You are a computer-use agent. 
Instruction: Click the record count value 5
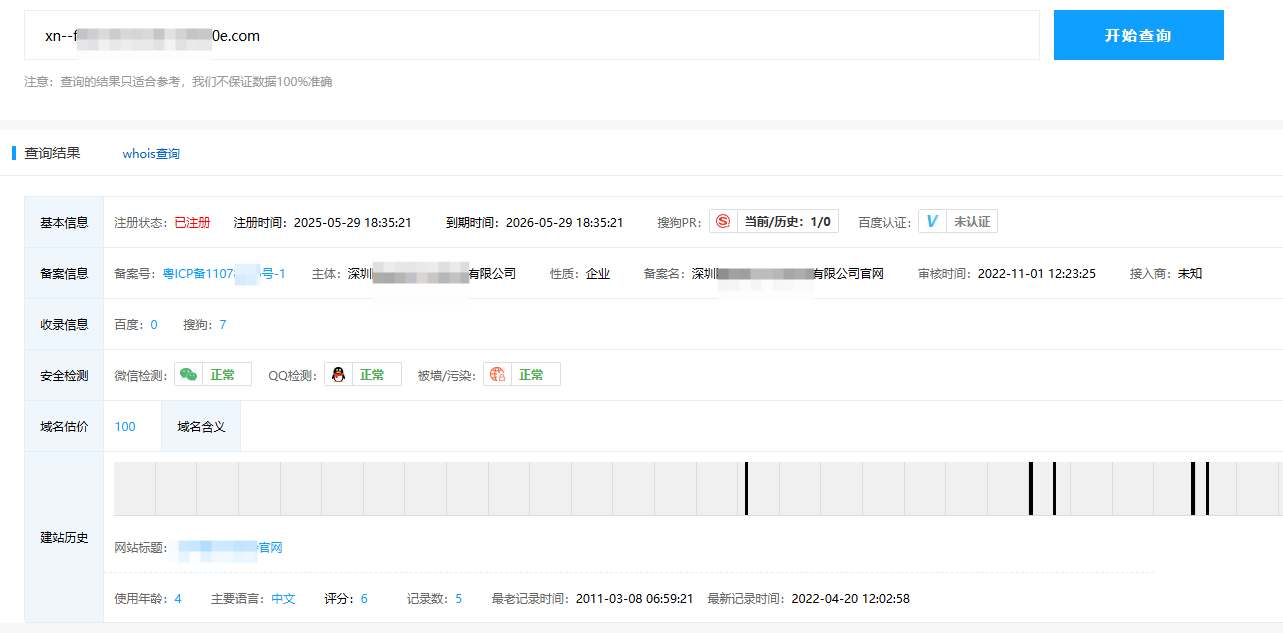point(459,599)
